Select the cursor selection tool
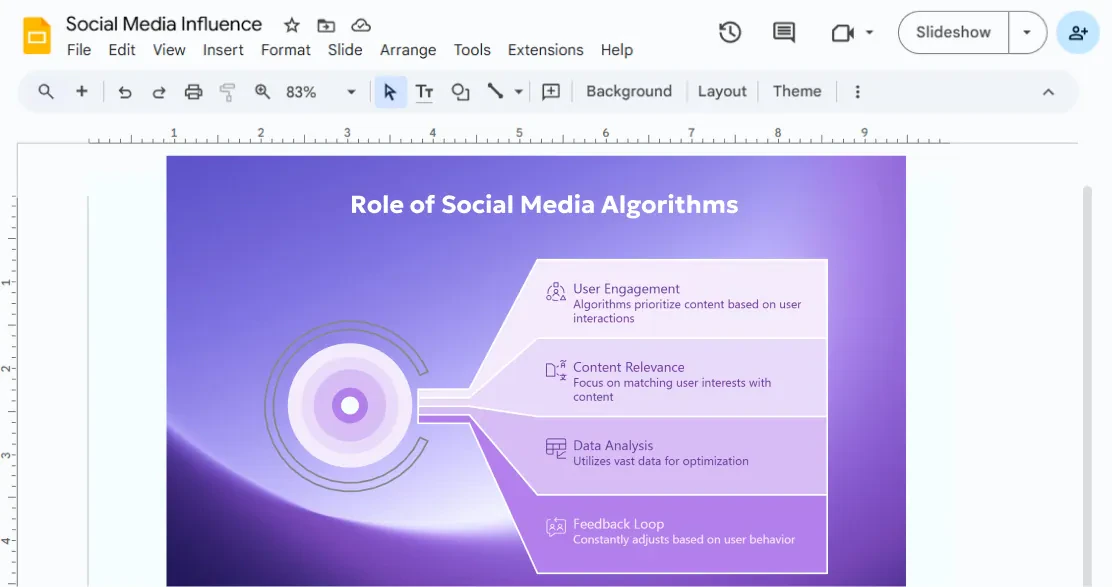This screenshot has width=1112, height=587. (x=391, y=91)
